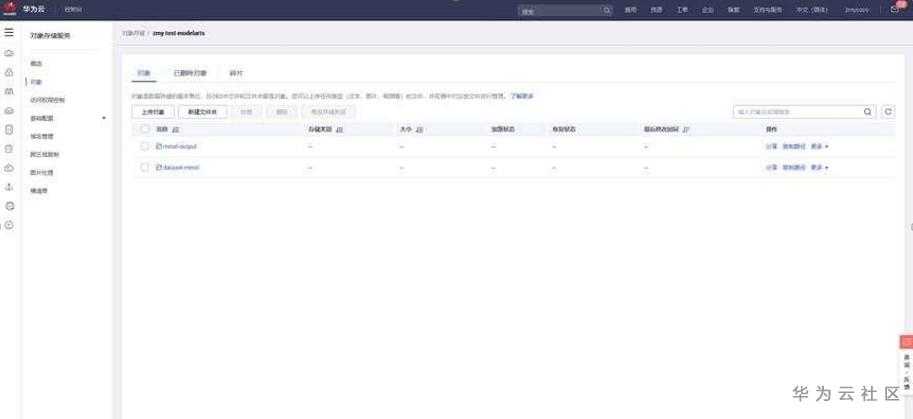Viewport: 913px width, 419px height.
Task: Open the hamburger service list menu
Action: 9,33
